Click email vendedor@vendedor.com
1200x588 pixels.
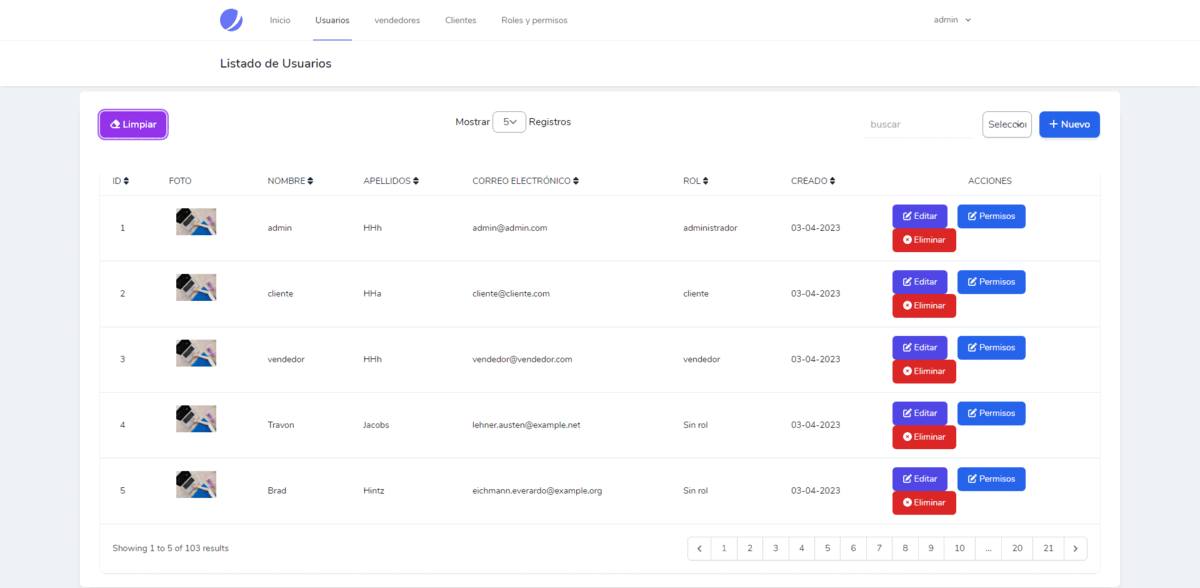click(522, 359)
